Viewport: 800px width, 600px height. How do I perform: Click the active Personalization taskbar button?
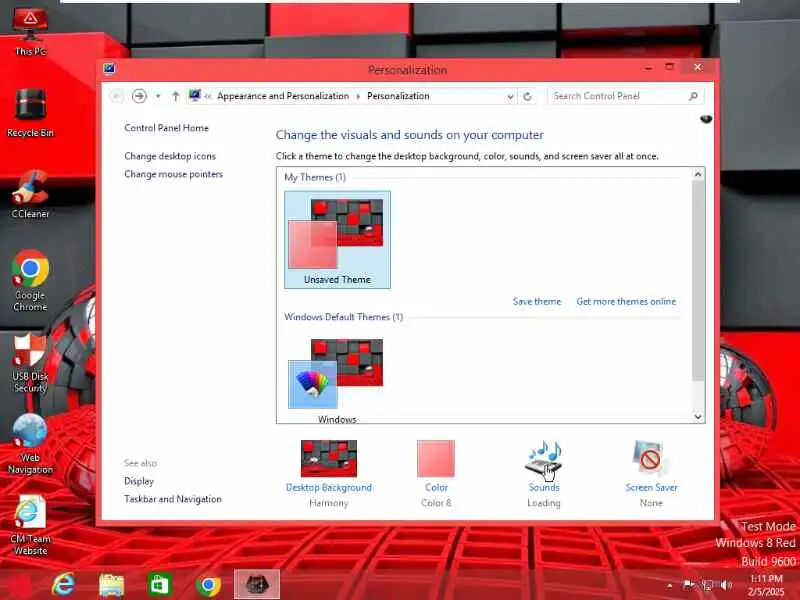(x=257, y=584)
